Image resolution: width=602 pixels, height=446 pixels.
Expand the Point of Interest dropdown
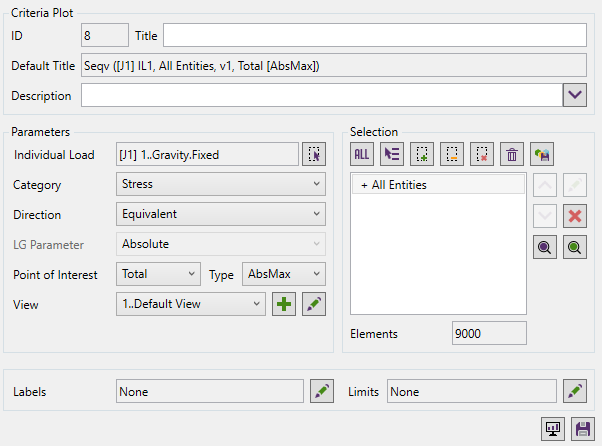click(158, 274)
